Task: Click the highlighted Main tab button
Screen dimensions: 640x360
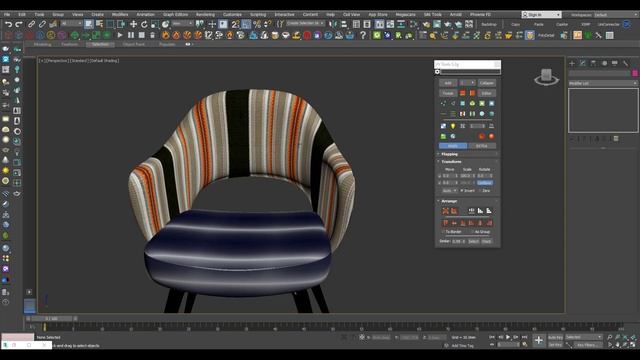Action: tap(453, 146)
